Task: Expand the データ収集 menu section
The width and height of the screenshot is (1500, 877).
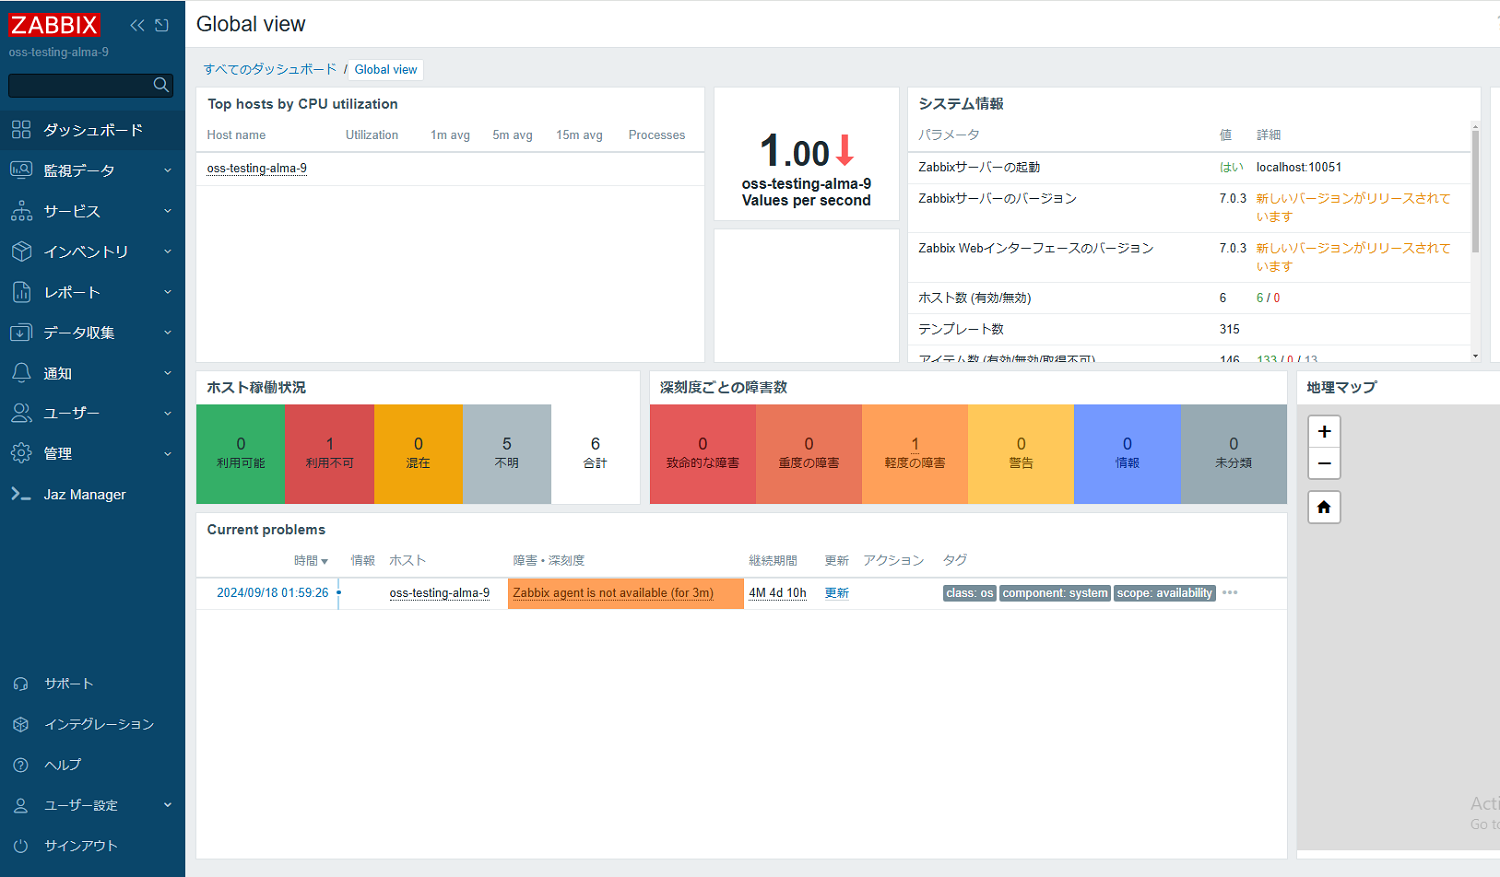Action: pyautogui.click(x=92, y=333)
